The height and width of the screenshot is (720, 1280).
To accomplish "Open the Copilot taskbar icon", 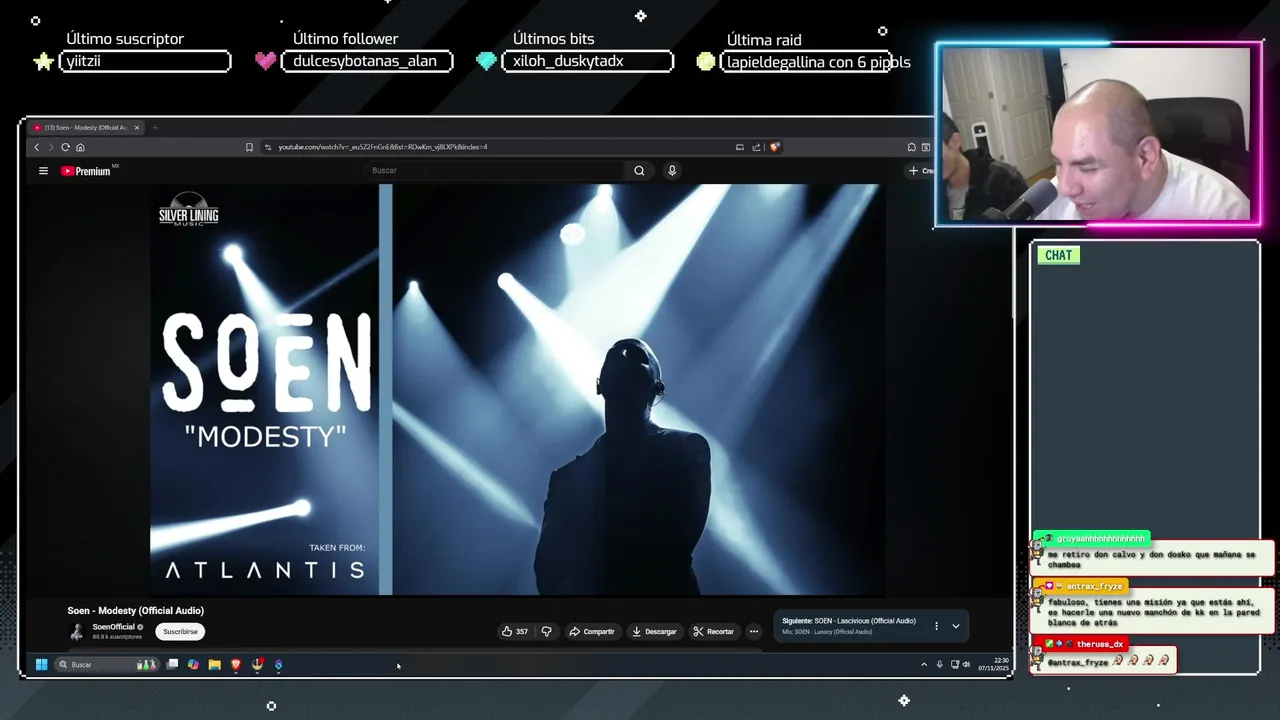I will click(193, 664).
